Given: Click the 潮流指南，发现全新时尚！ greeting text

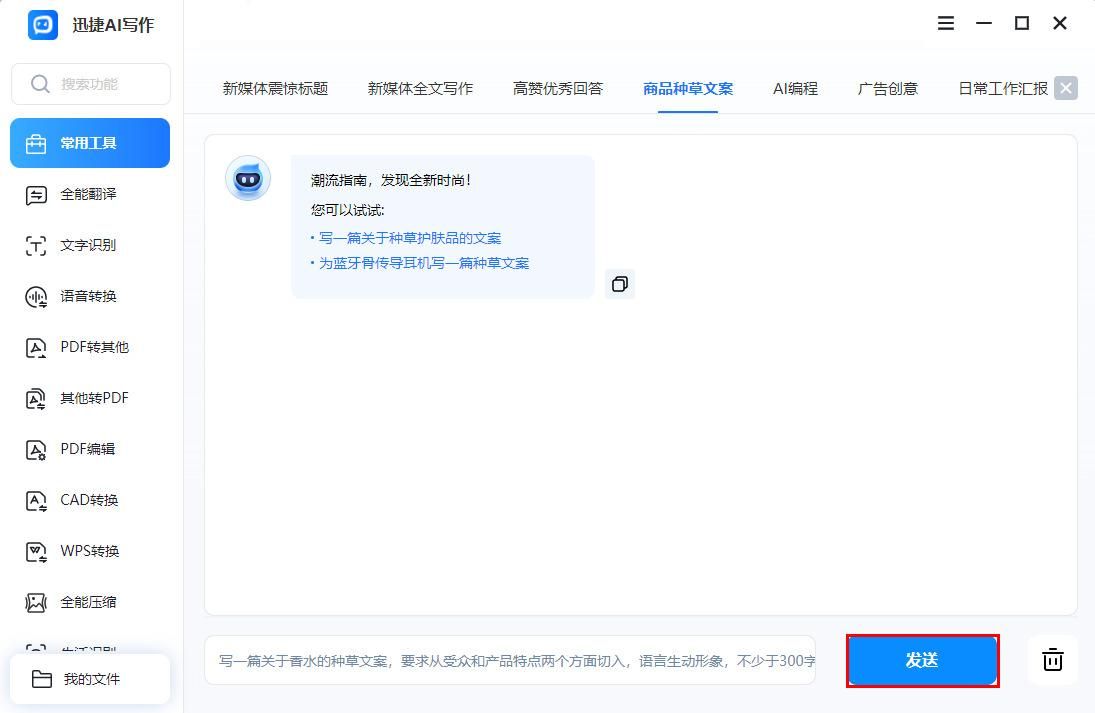Looking at the screenshot, I should [x=391, y=180].
